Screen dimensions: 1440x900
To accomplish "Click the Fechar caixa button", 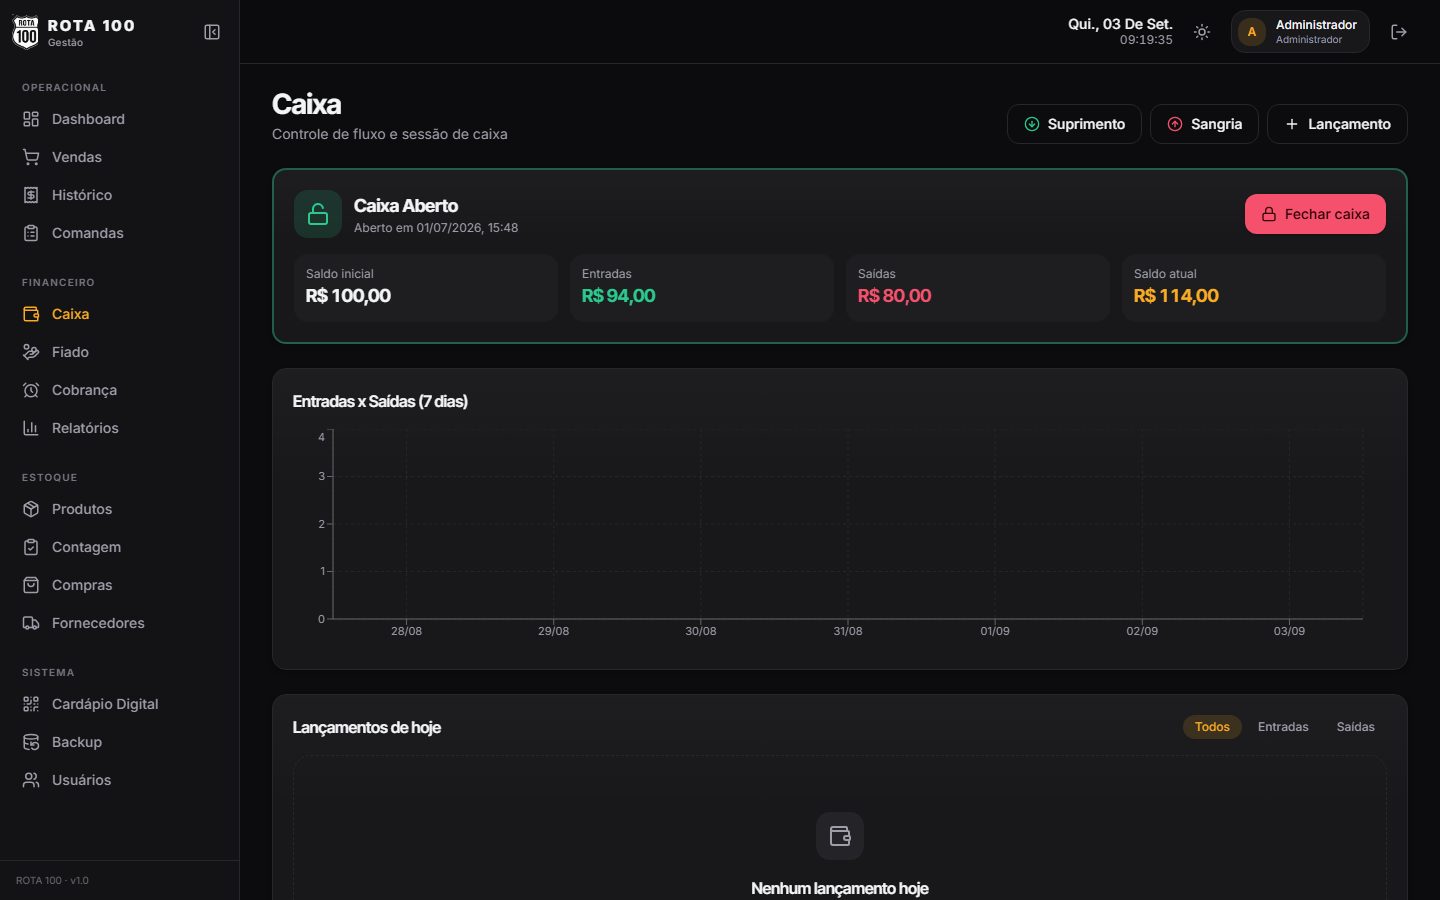I will 1315,214.
